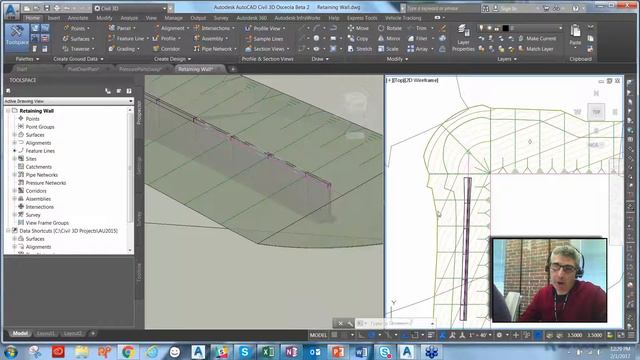Viewport: 640px width, 360px height.
Task: Open the Home ribbon tab
Action: pyautogui.click(x=32, y=18)
